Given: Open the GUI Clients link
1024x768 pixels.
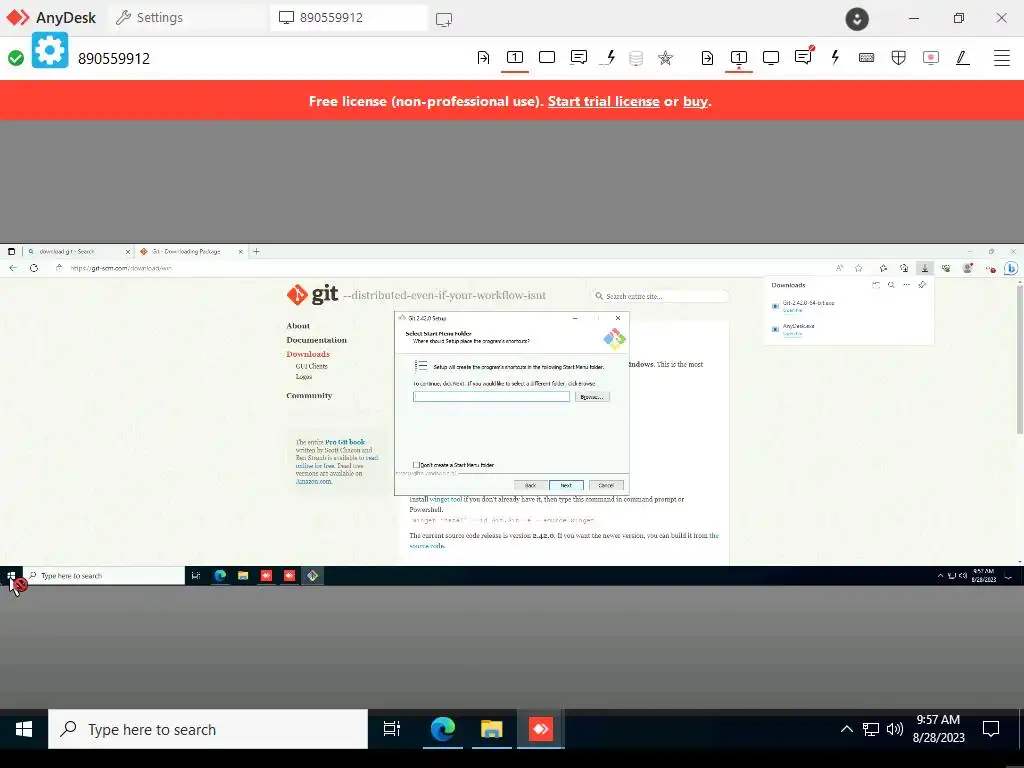Looking at the screenshot, I should (x=312, y=366).
